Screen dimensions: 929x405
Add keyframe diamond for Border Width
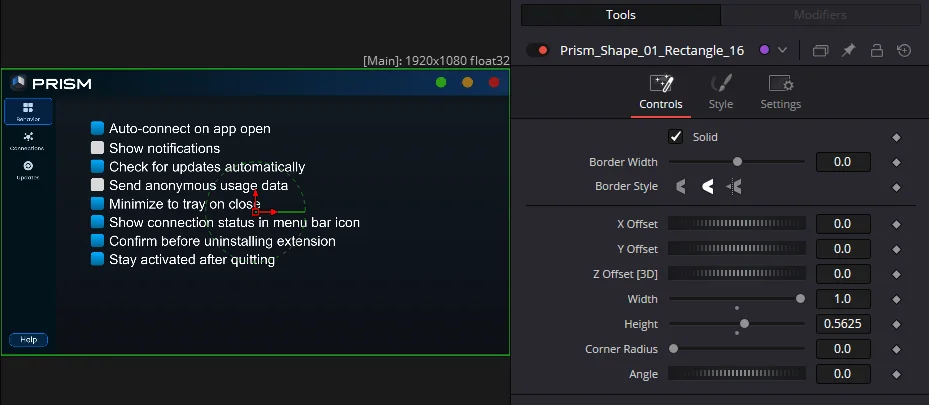pos(896,162)
